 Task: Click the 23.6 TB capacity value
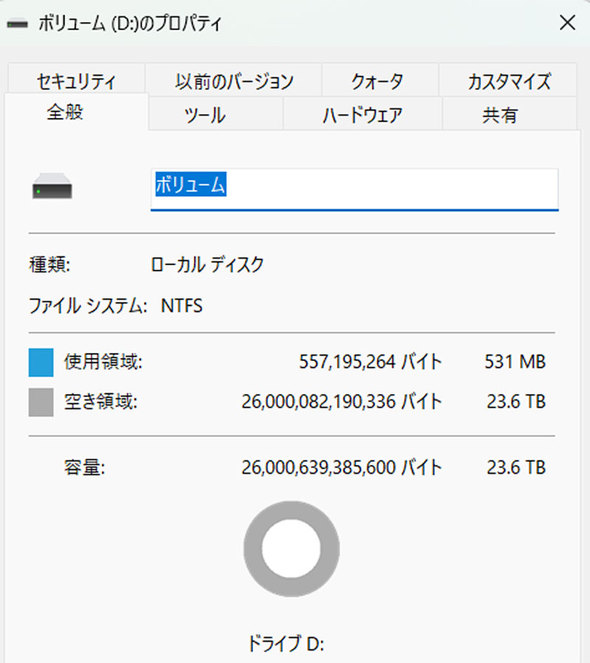point(516,468)
